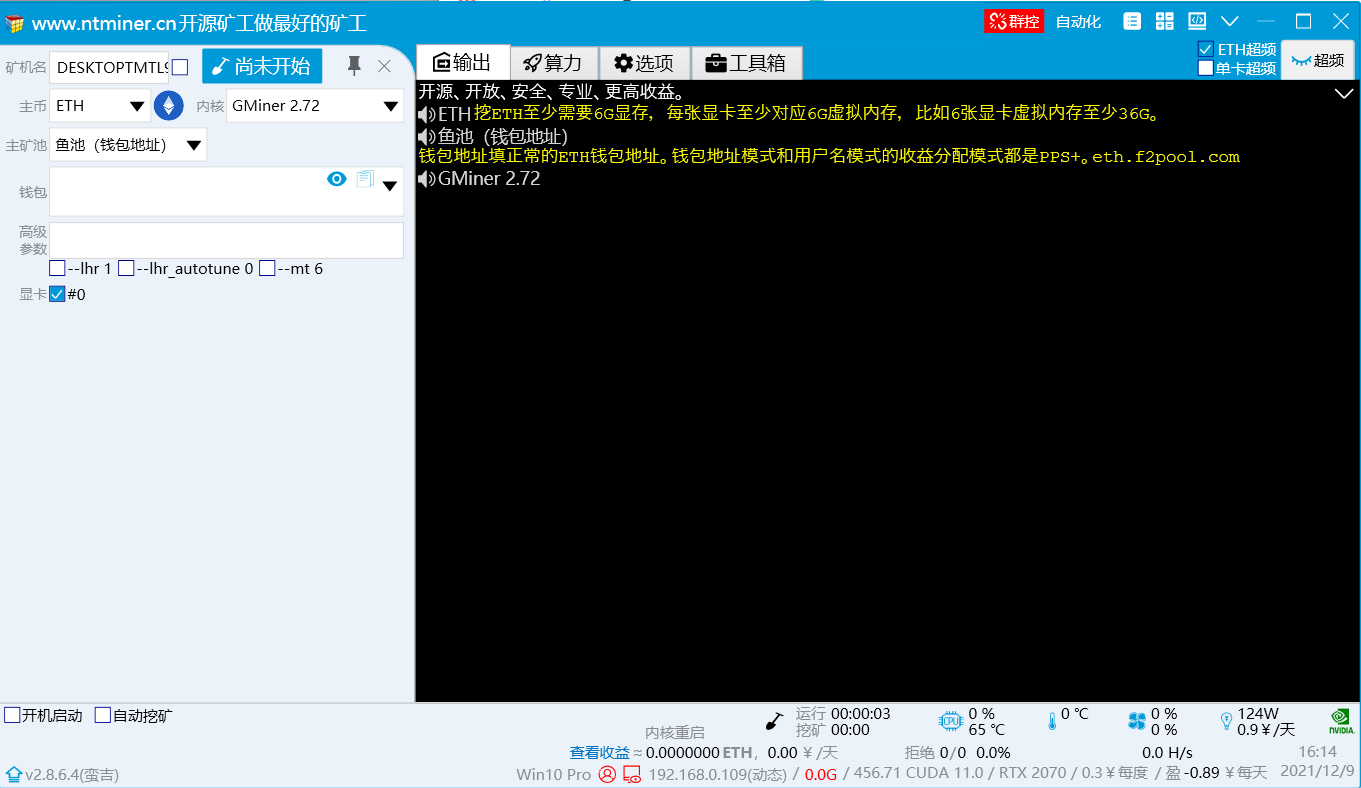The height and width of the screenshot is (788, 1361).
Task: Switch to the 算力 hashrate tab
Action: (554, 63)
